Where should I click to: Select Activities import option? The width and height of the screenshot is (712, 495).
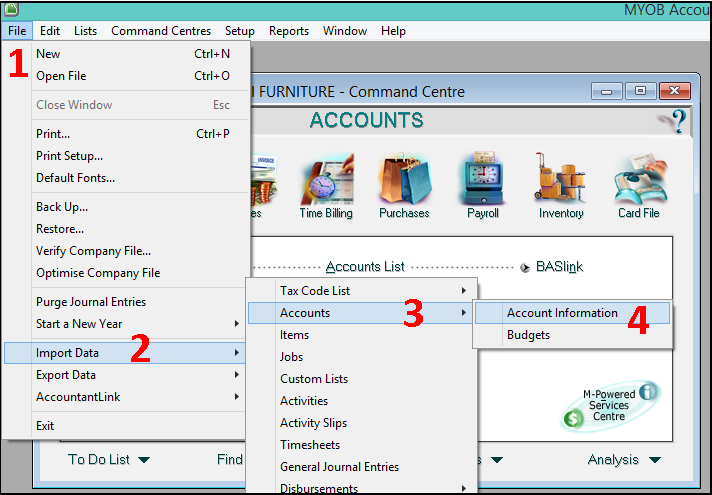(361, 401)
